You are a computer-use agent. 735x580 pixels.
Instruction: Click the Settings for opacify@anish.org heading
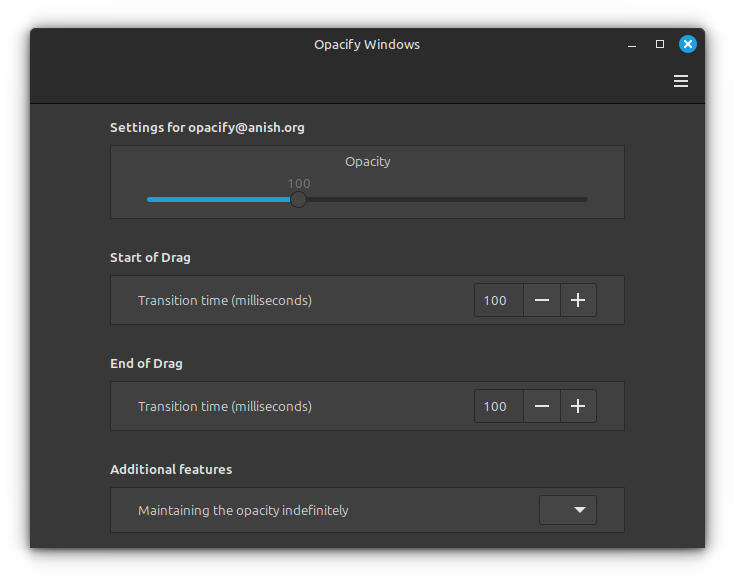(x=207, y=127)
